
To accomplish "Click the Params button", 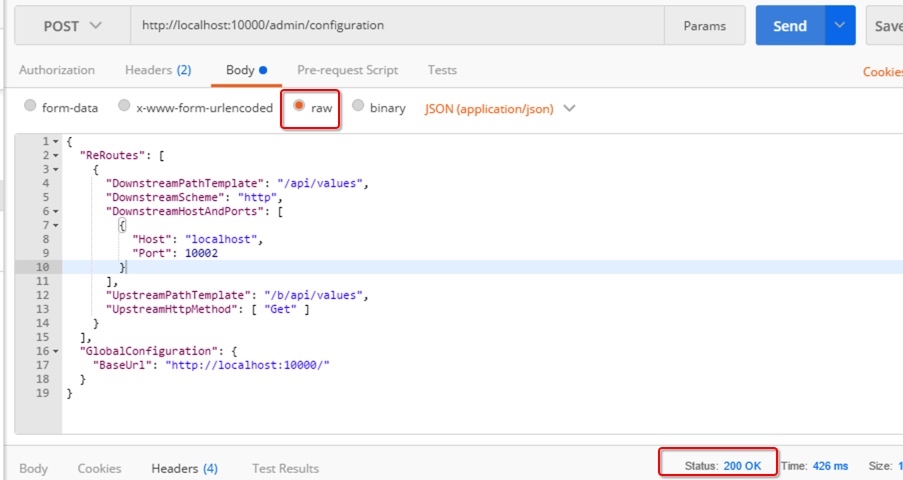I will pos(704,25).
